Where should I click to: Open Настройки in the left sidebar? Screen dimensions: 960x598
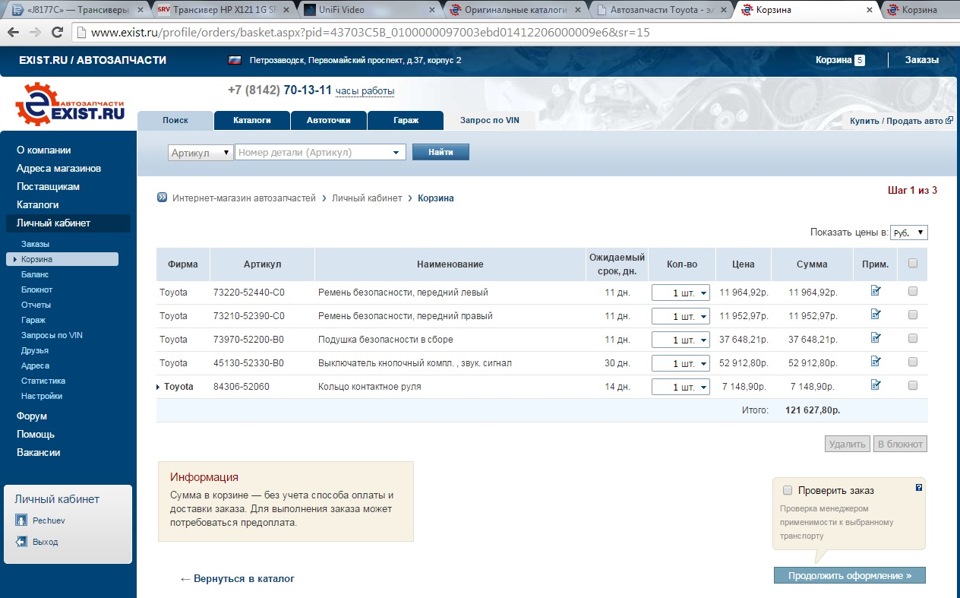[x=42, y=396]
